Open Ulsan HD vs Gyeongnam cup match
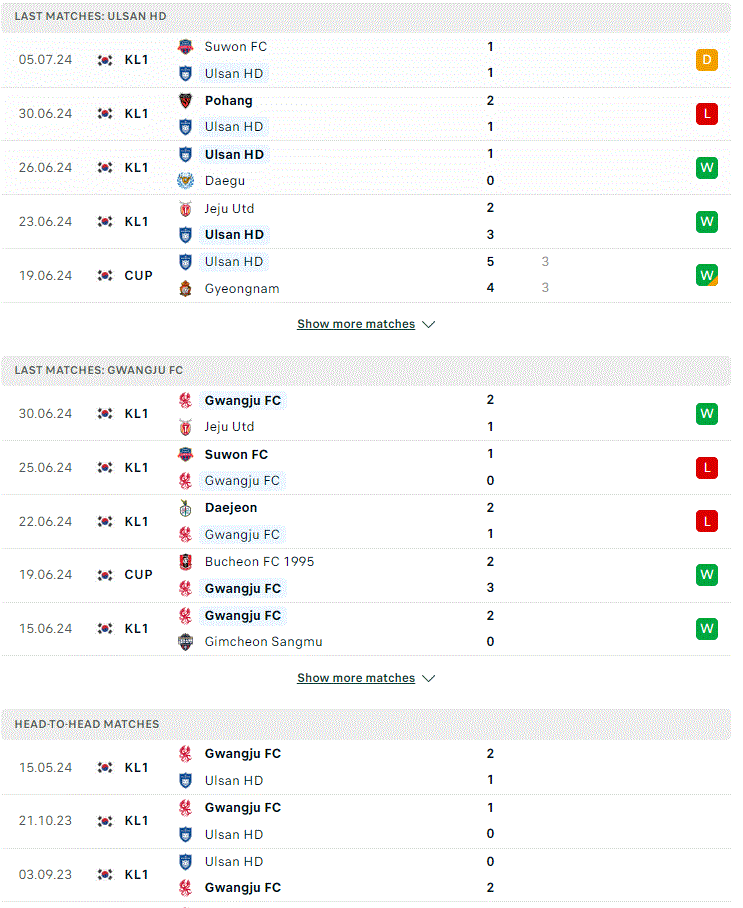This screenshot has height=908, width=743. coord(366,276)
